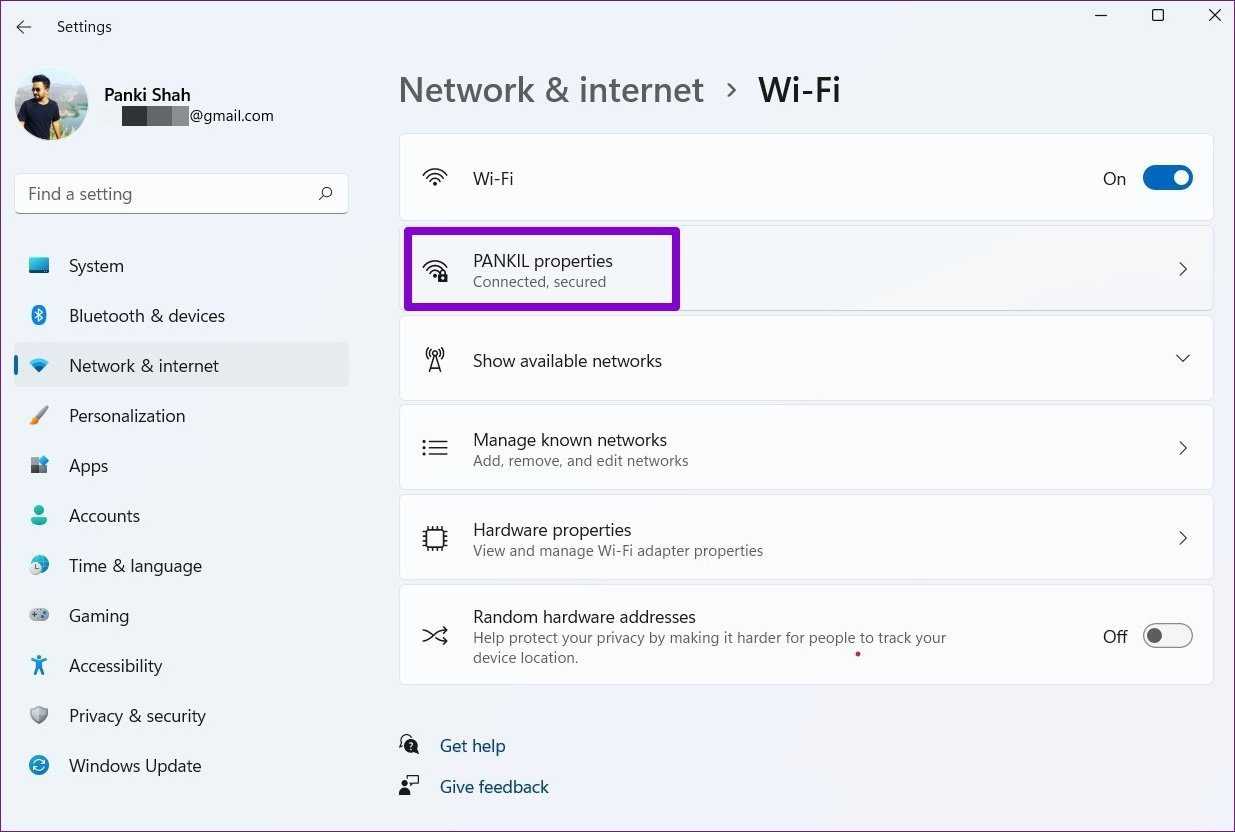Click the Find a setting search box
Screen dimensions: 1235x832
[x=165, y=194]
